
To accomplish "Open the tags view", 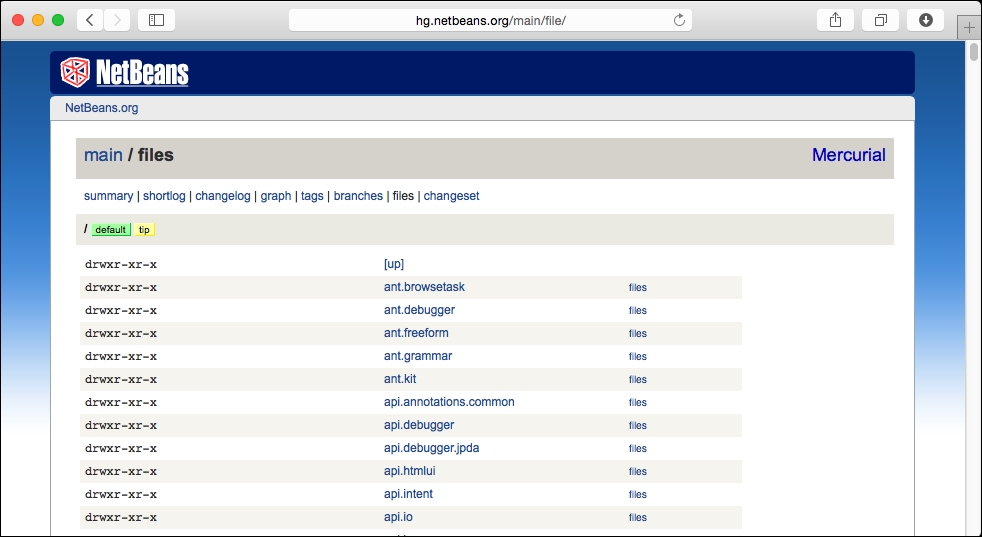I will (x=312, y=196).
